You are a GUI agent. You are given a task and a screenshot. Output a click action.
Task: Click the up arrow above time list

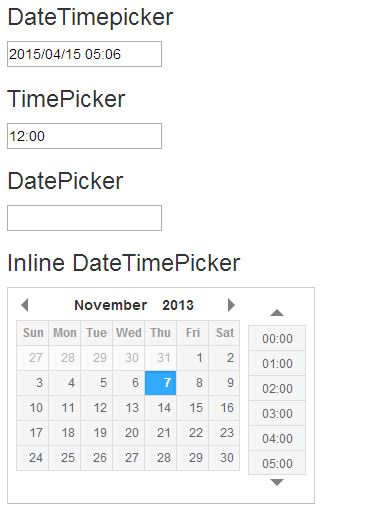click(277, 313)
